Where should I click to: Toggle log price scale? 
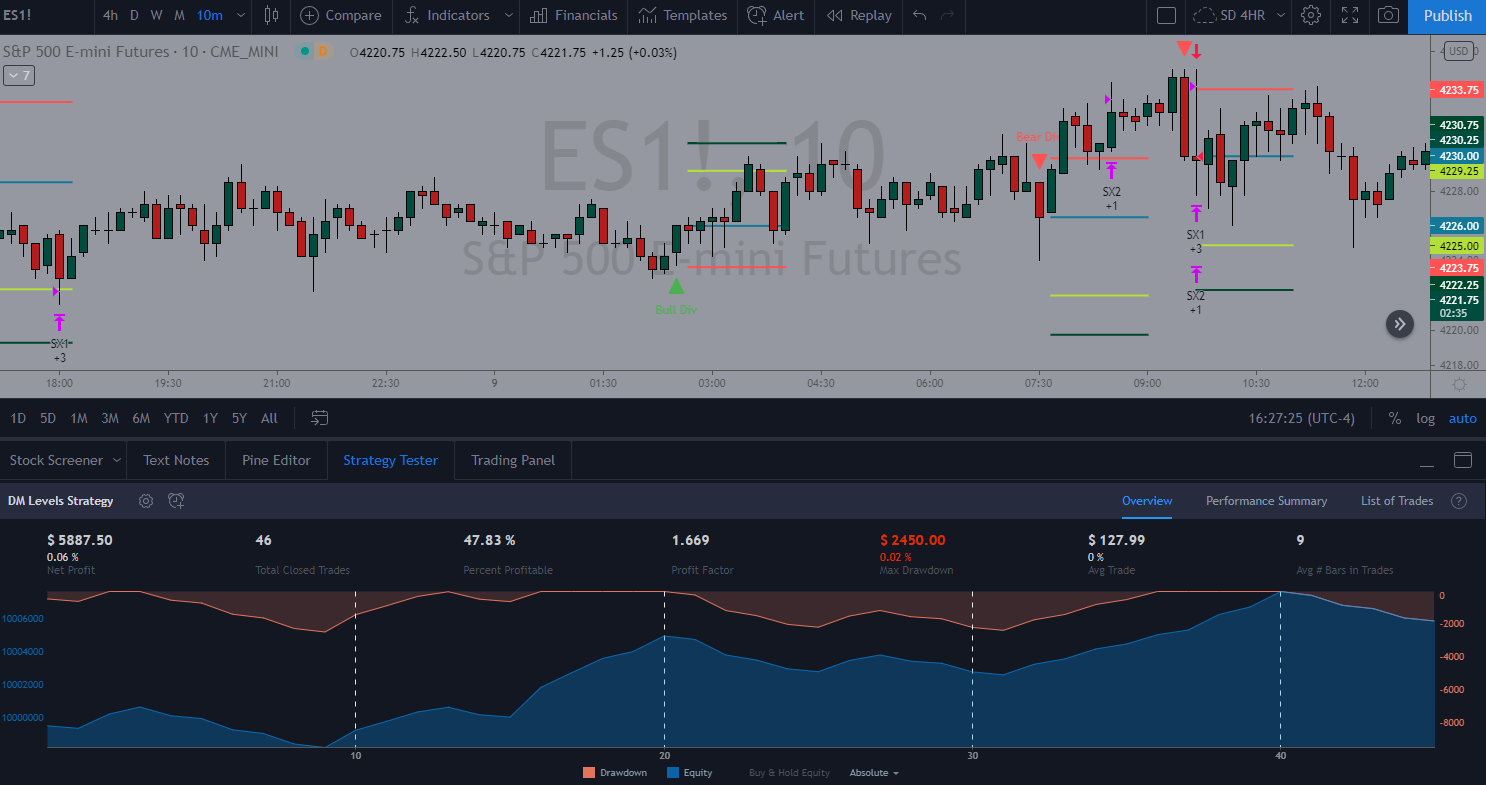click(x=1425, y=418)
